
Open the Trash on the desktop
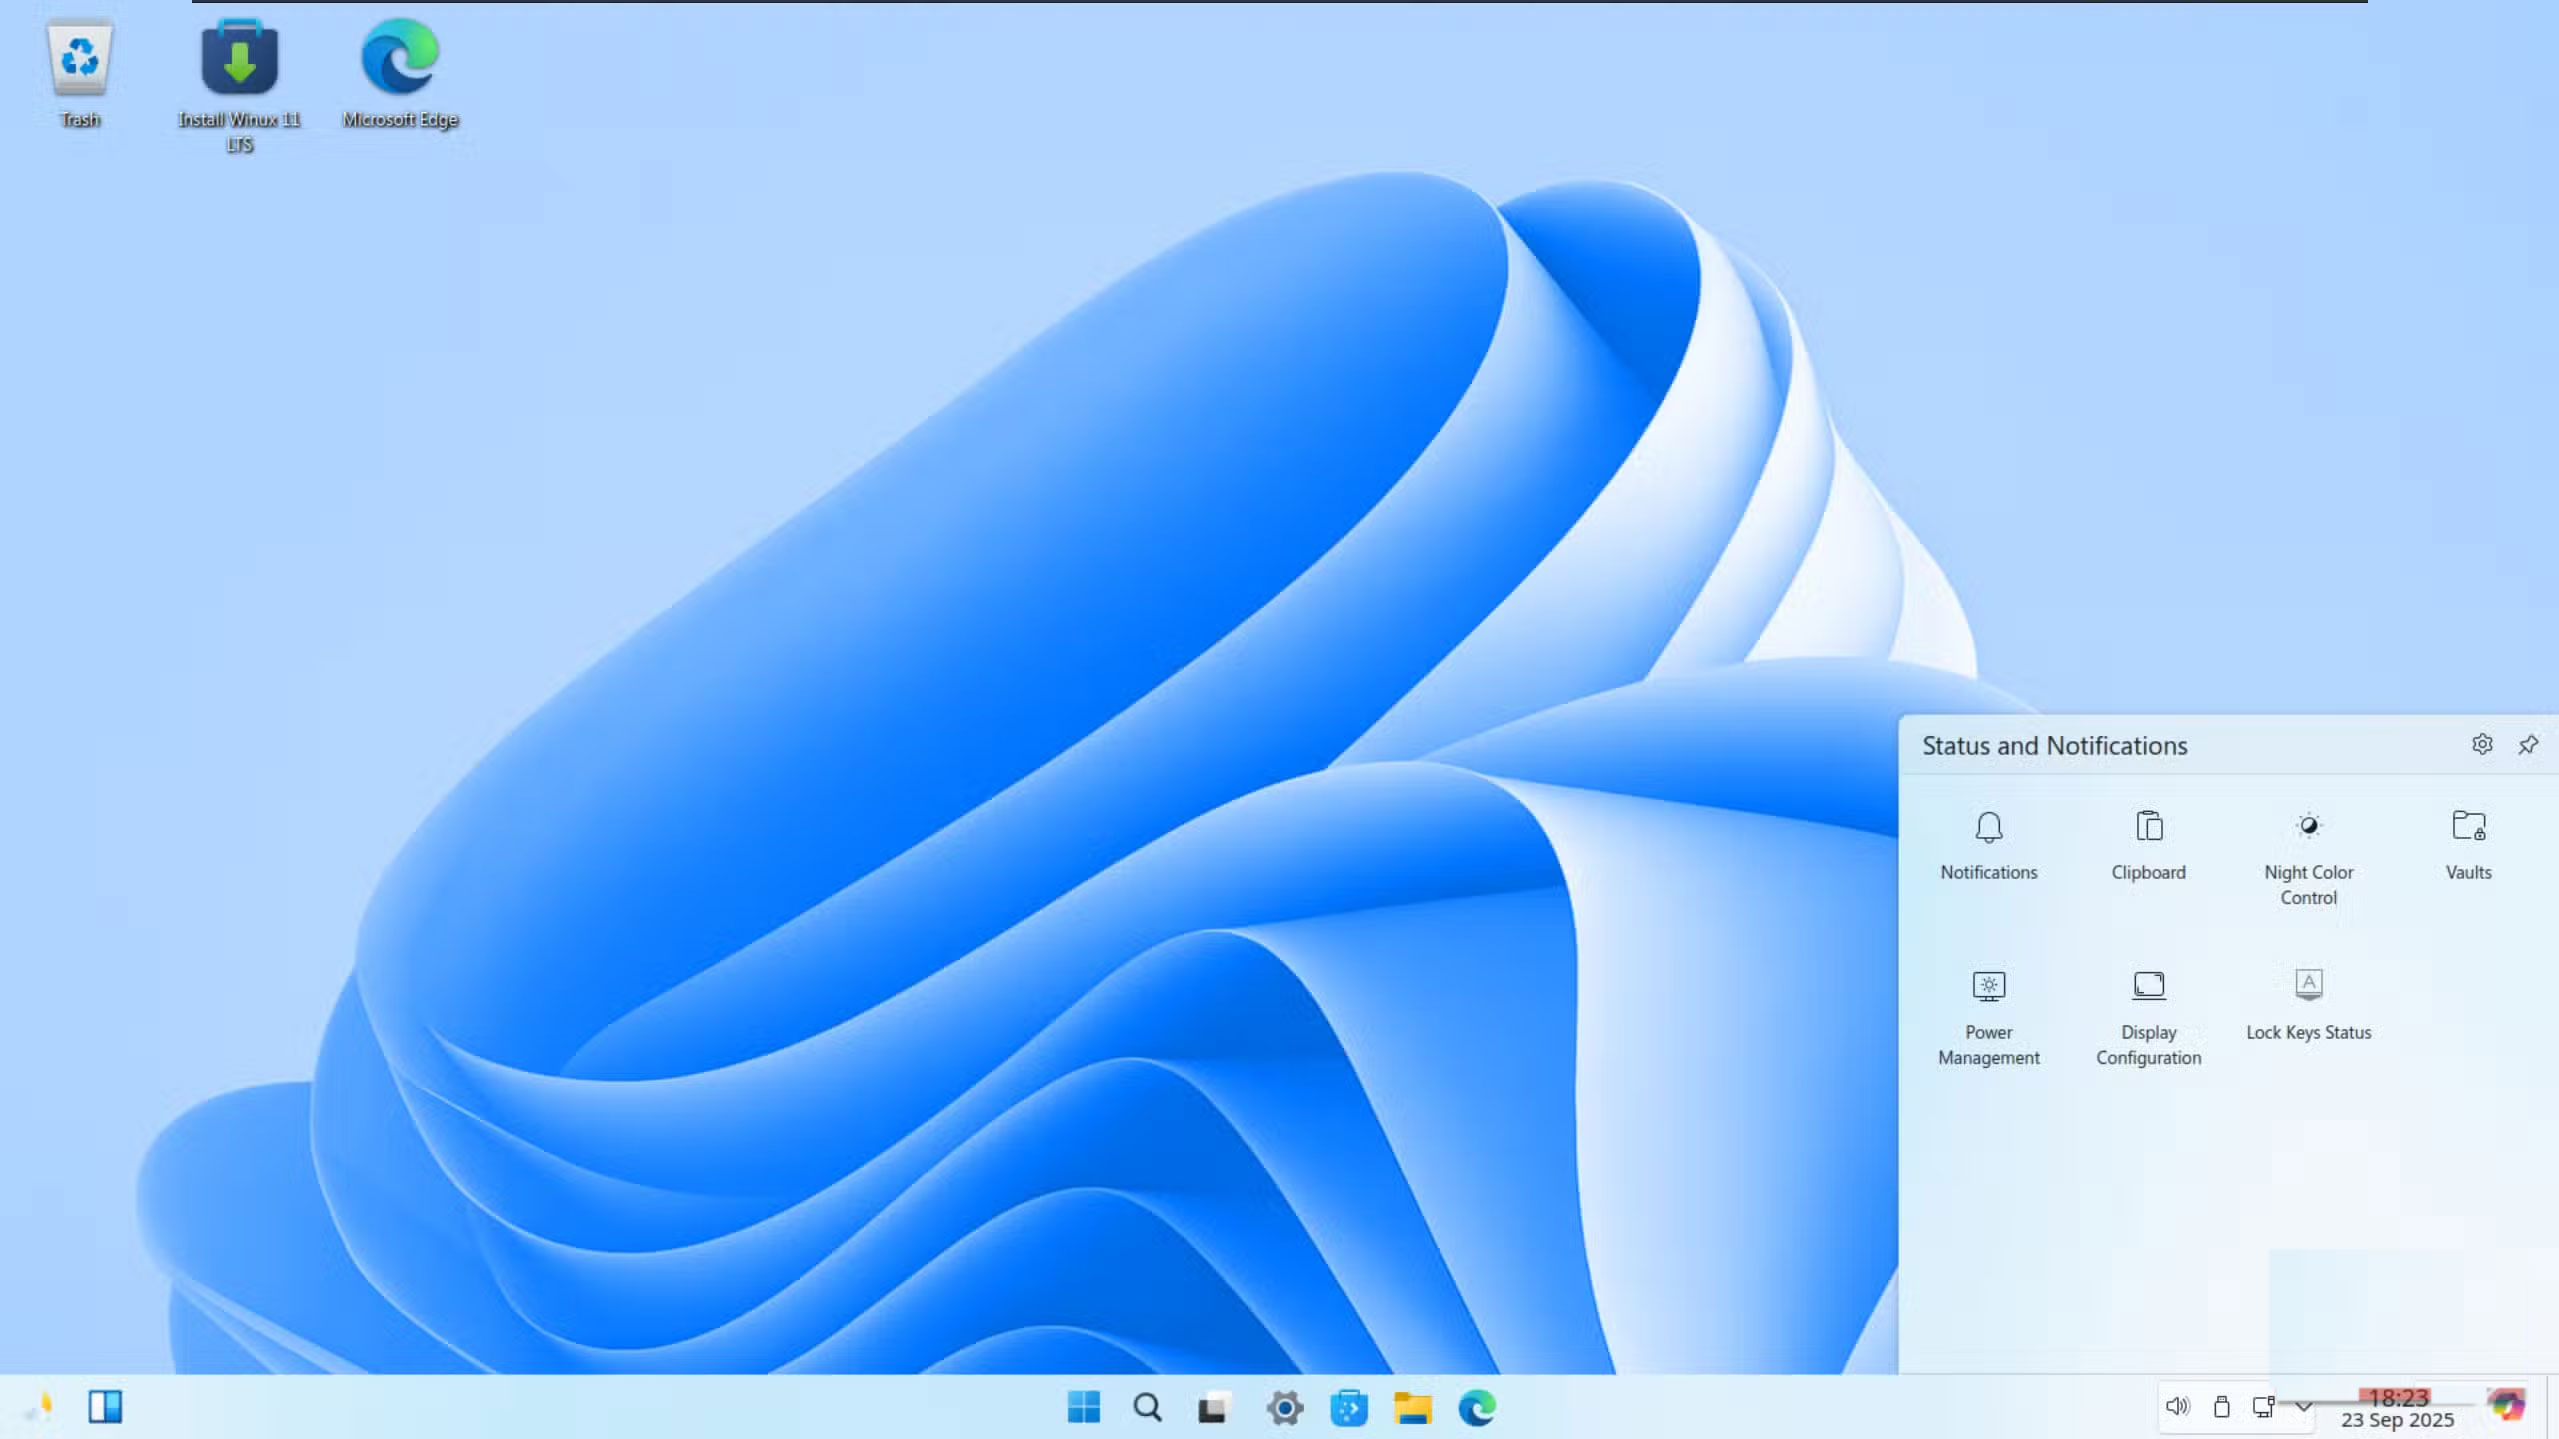point(80,63)
